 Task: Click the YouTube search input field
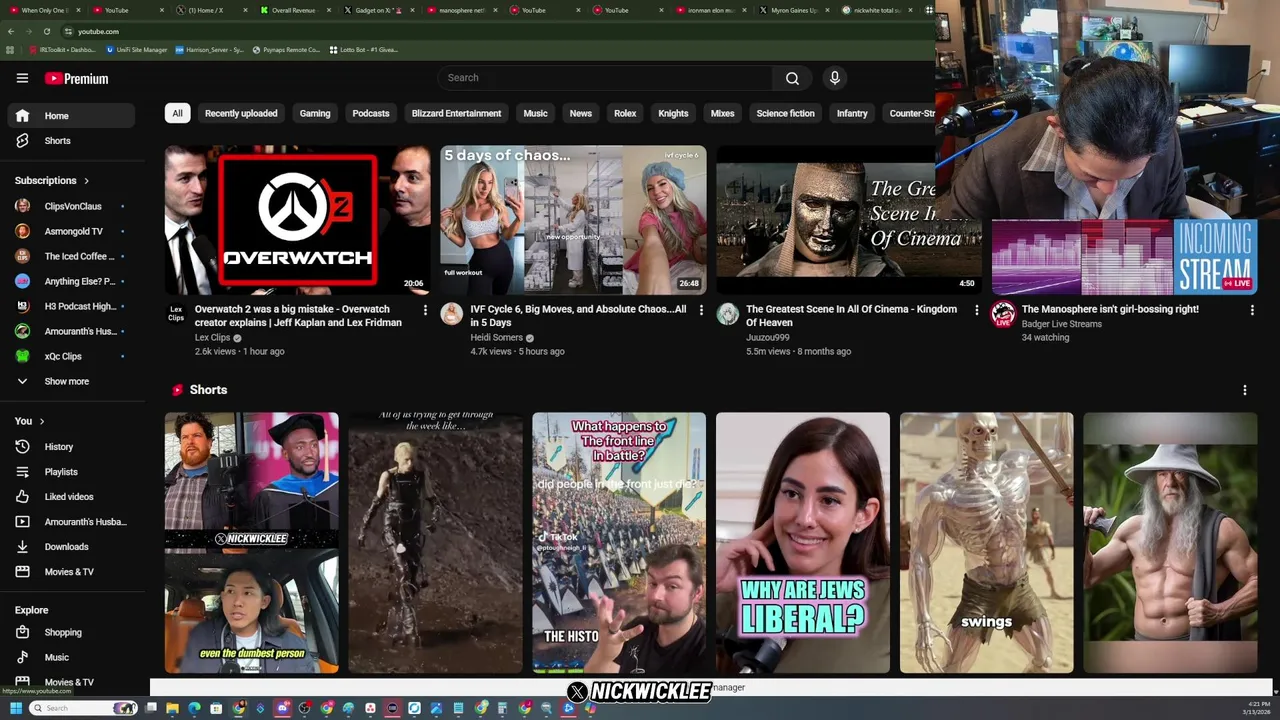[605, 78]
